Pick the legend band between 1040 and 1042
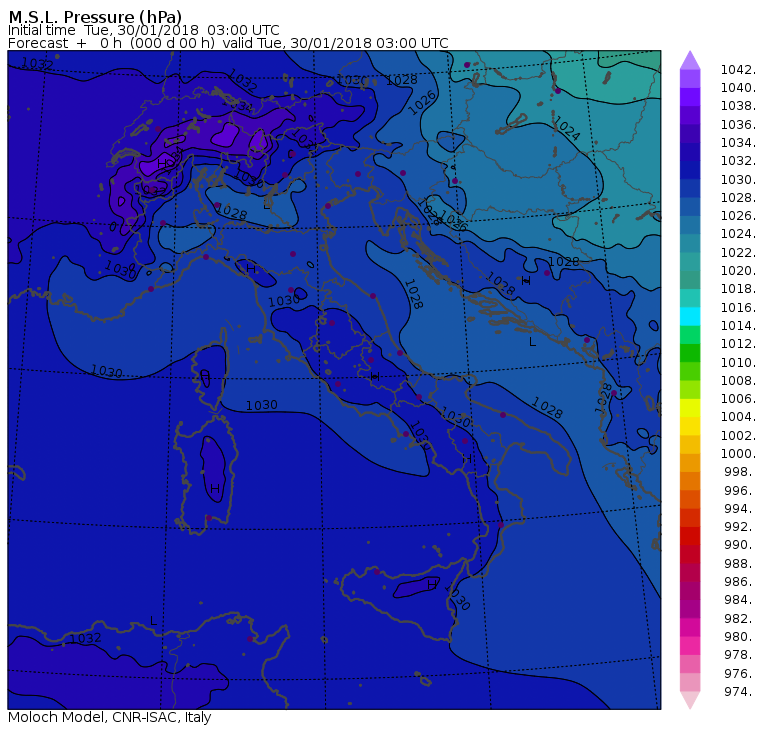 [x=690, y=79]
